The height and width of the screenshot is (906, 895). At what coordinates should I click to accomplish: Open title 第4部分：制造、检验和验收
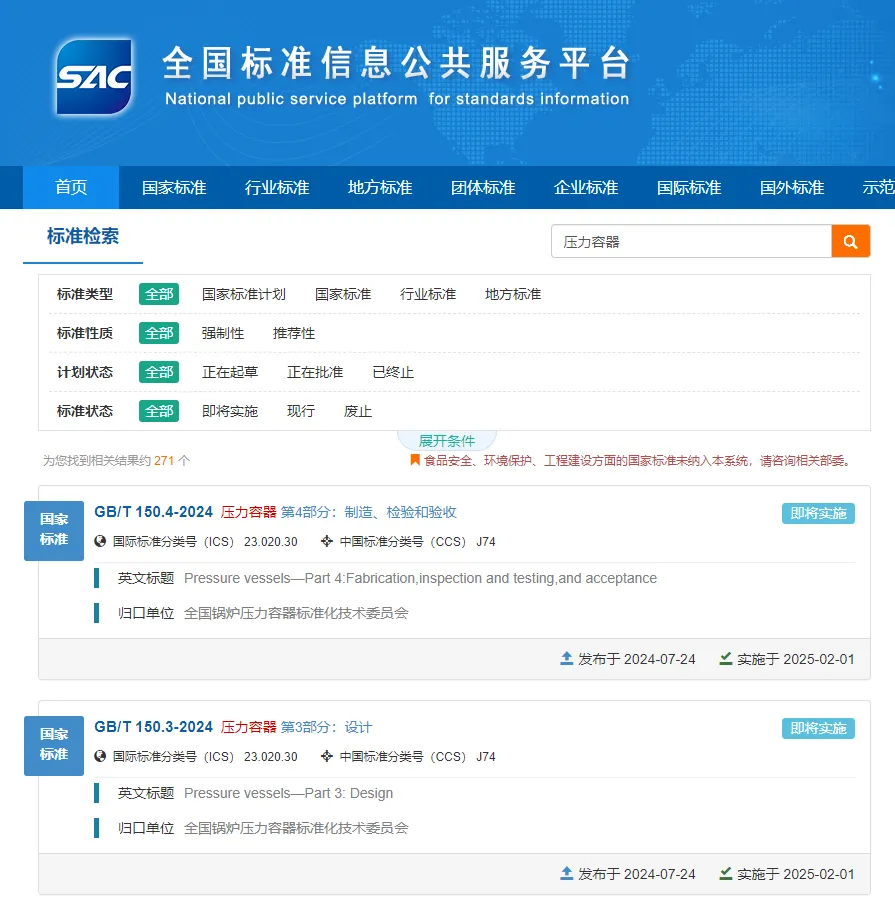point(369,512)
